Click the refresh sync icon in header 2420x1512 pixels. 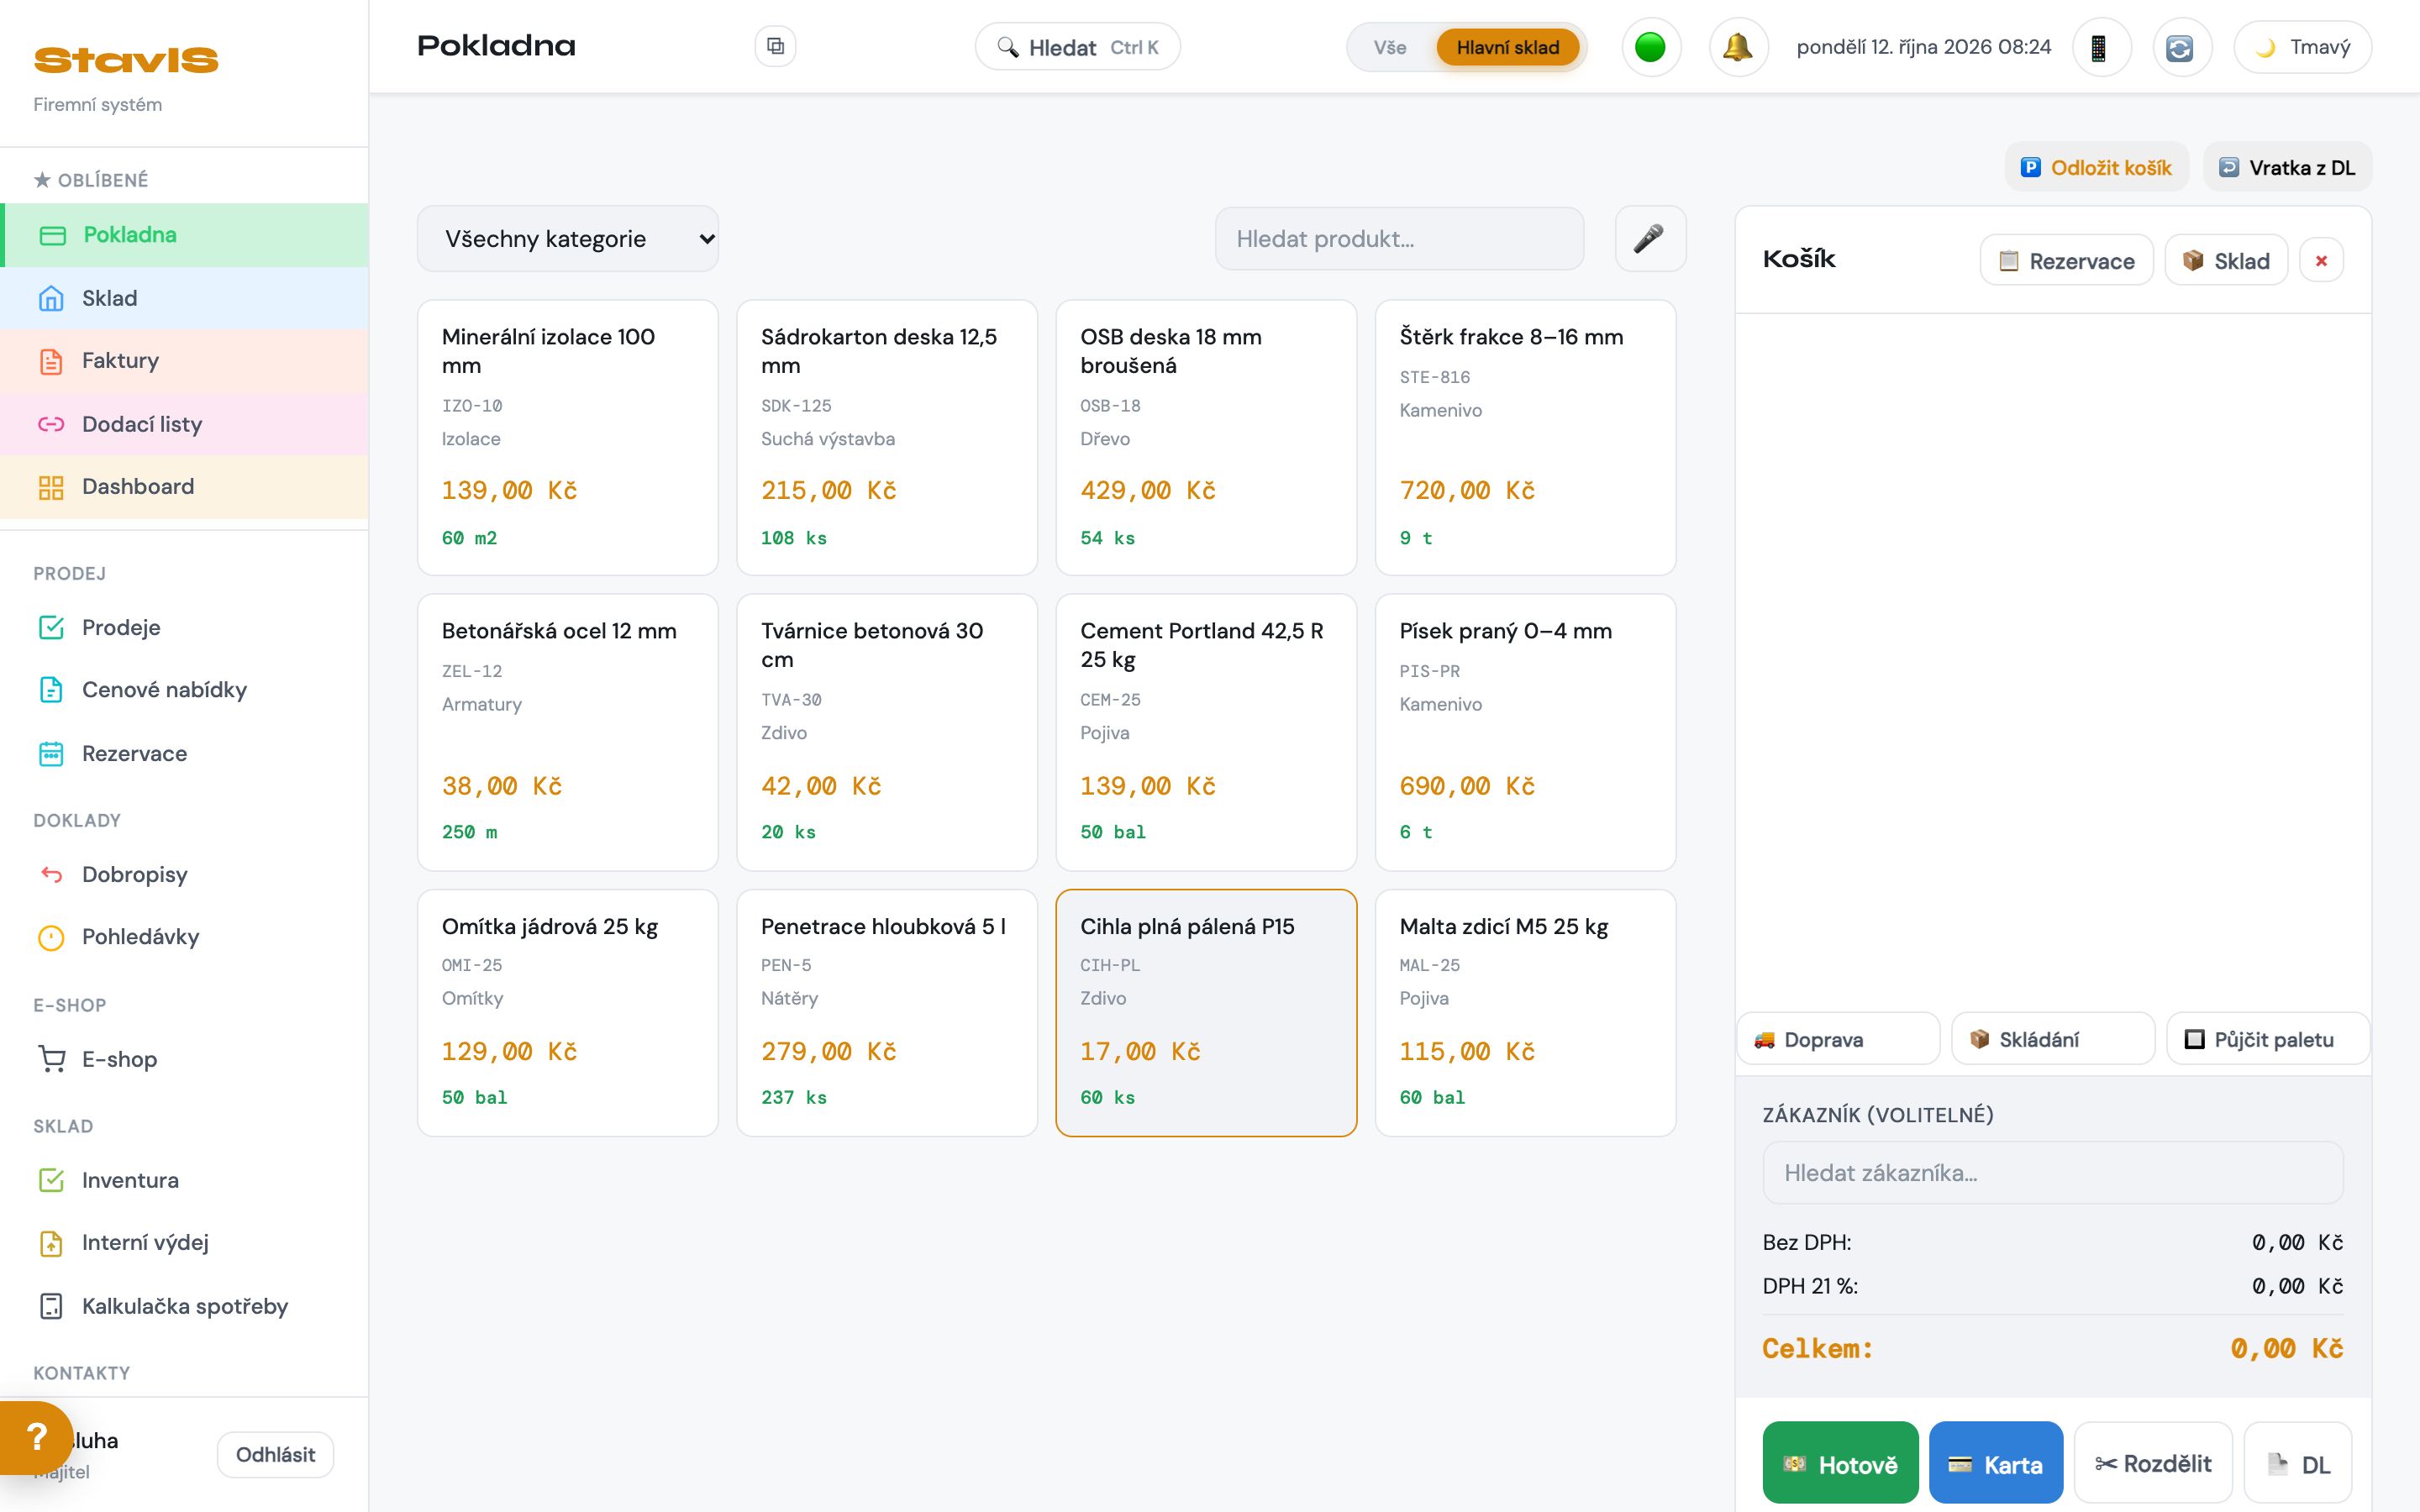coord(2180,47)
